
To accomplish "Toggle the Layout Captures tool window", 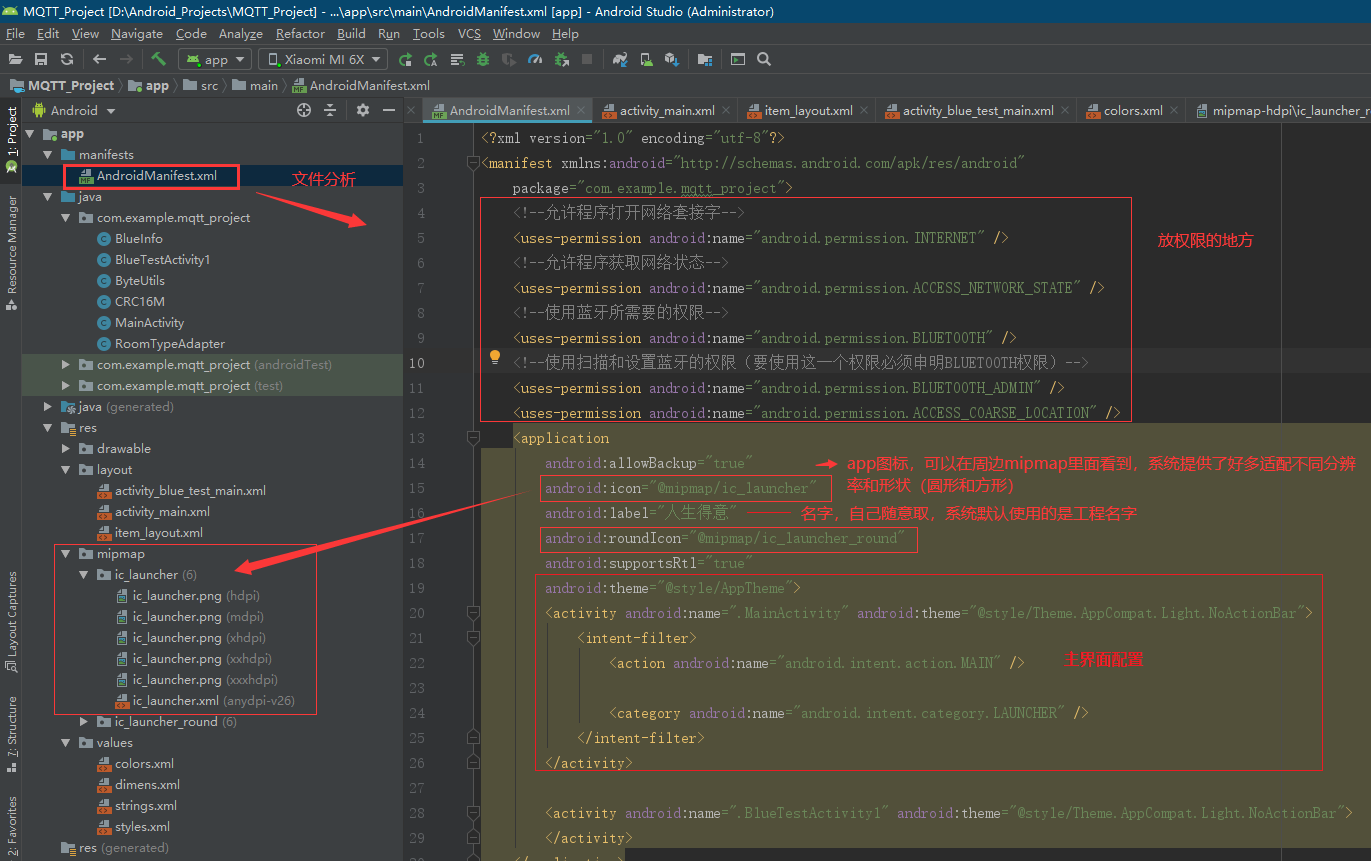I will [12, 621].
